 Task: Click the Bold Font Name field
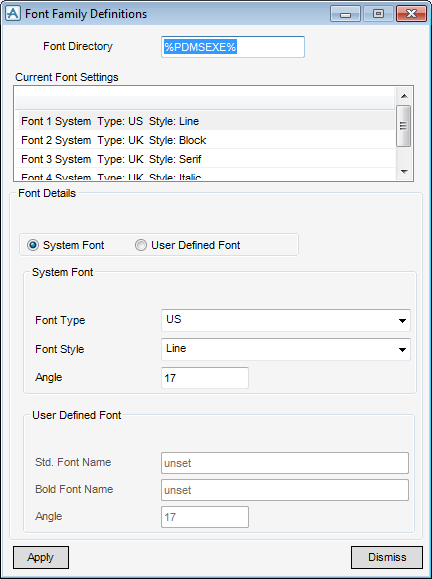click(x=285, y=490)
